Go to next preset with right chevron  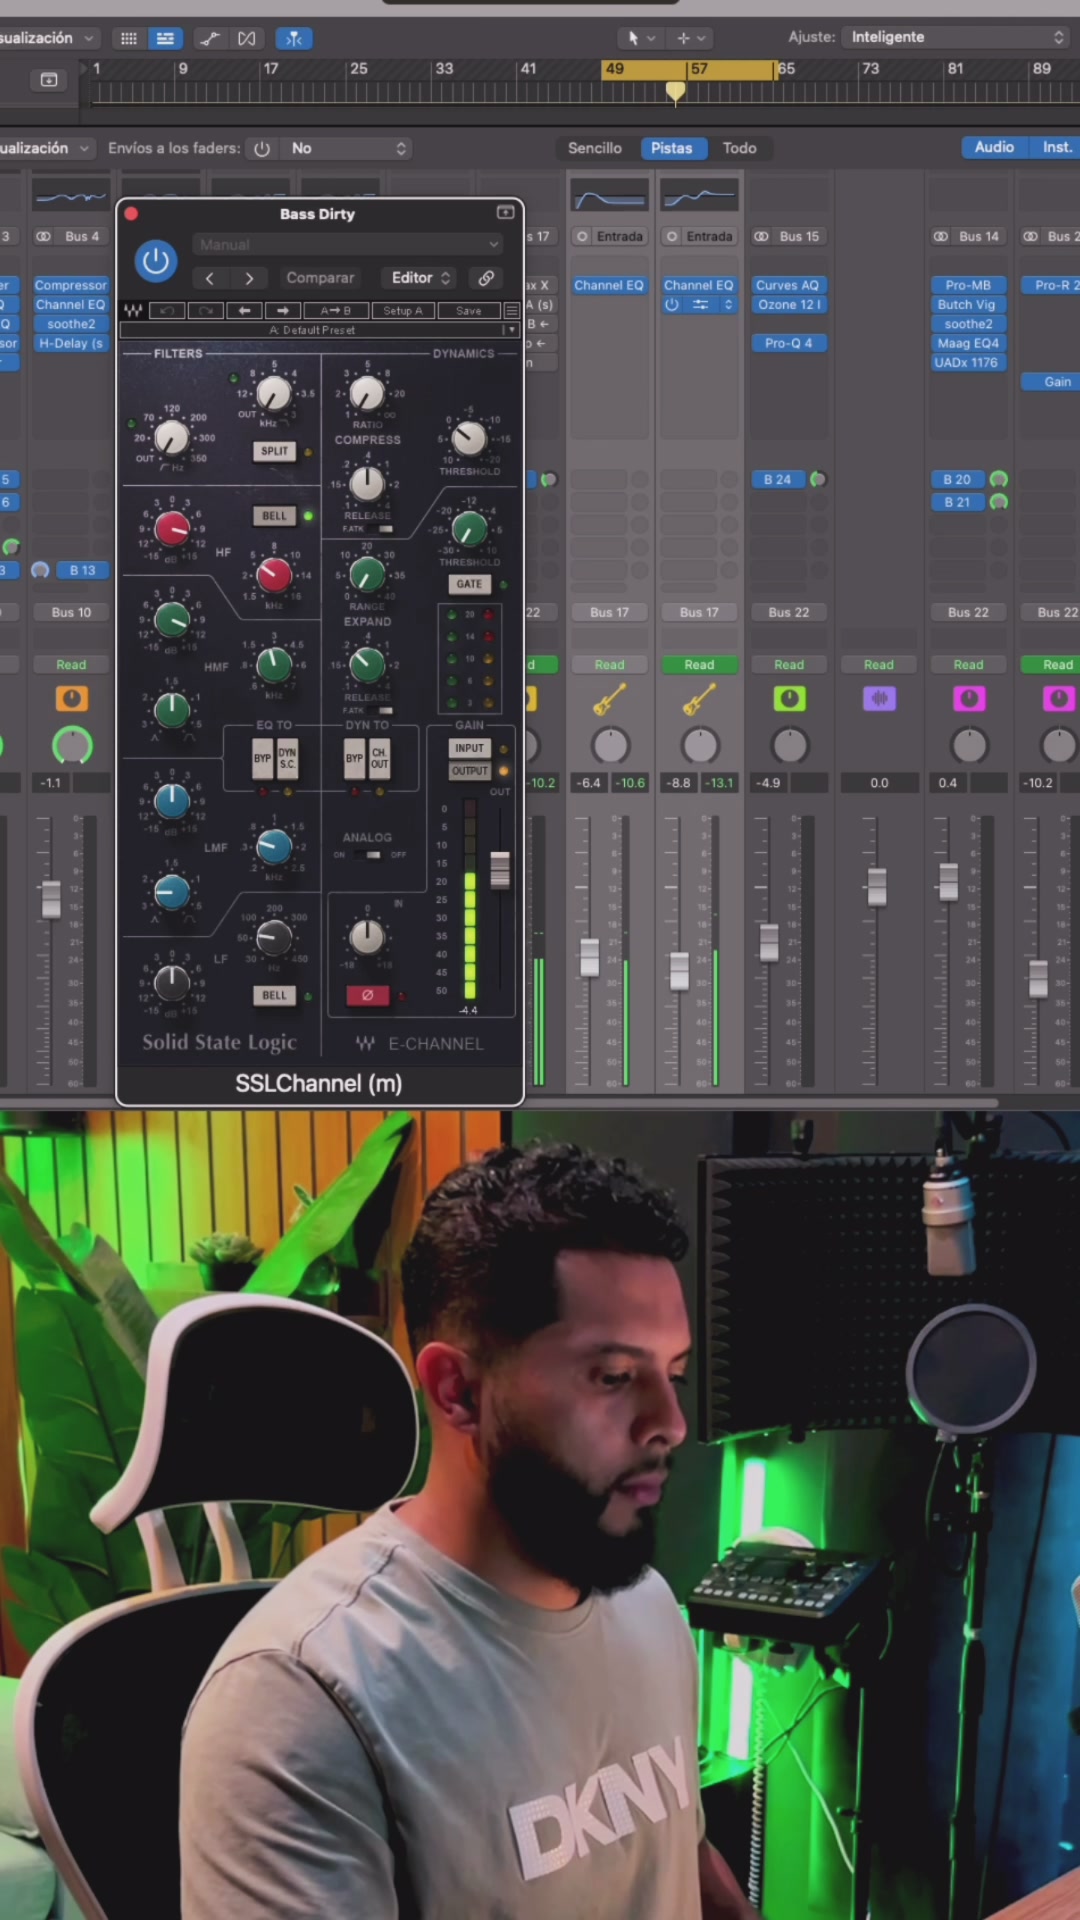click(x=249, y=278)
